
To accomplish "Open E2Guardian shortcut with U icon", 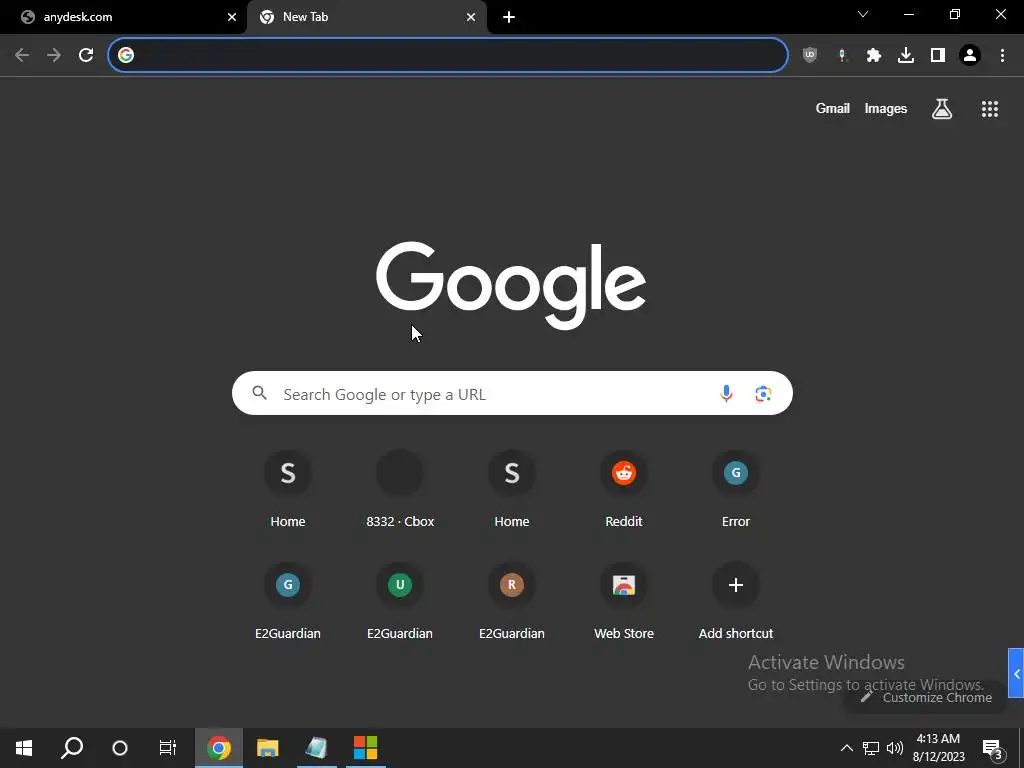I will [400, 601].
